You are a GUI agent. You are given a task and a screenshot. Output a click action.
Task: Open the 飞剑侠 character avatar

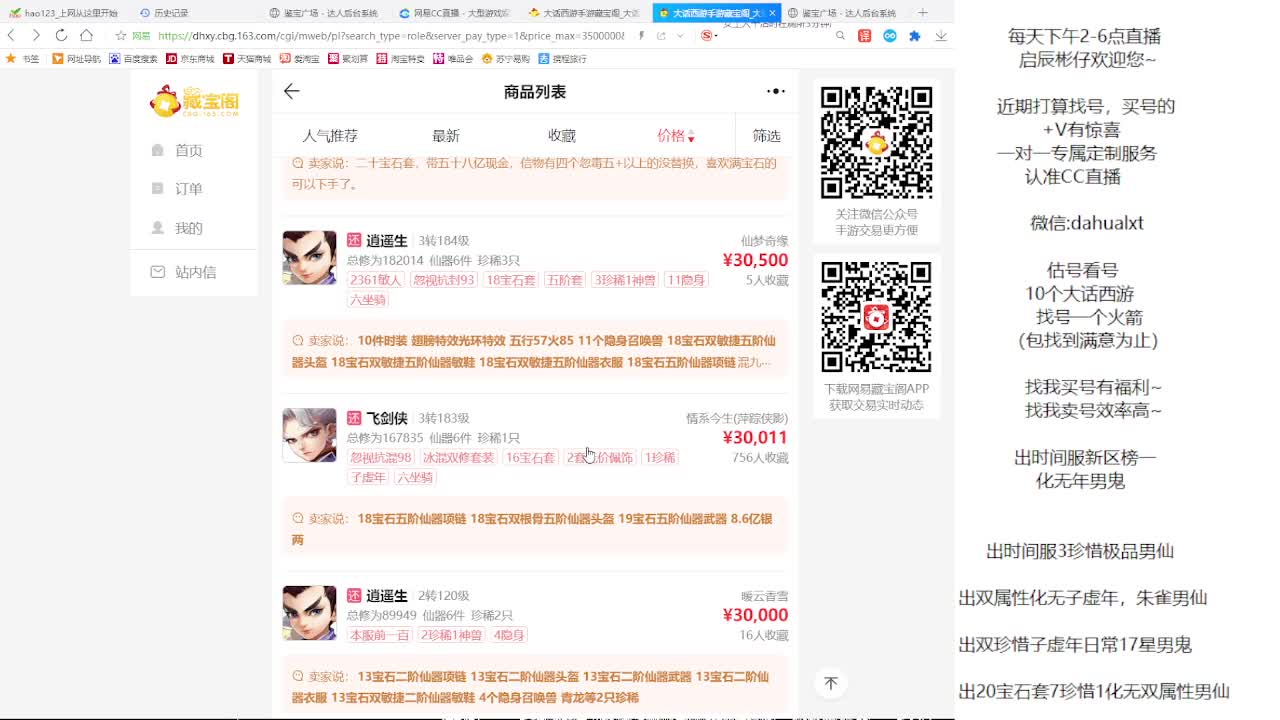click(x=309, y=435)
